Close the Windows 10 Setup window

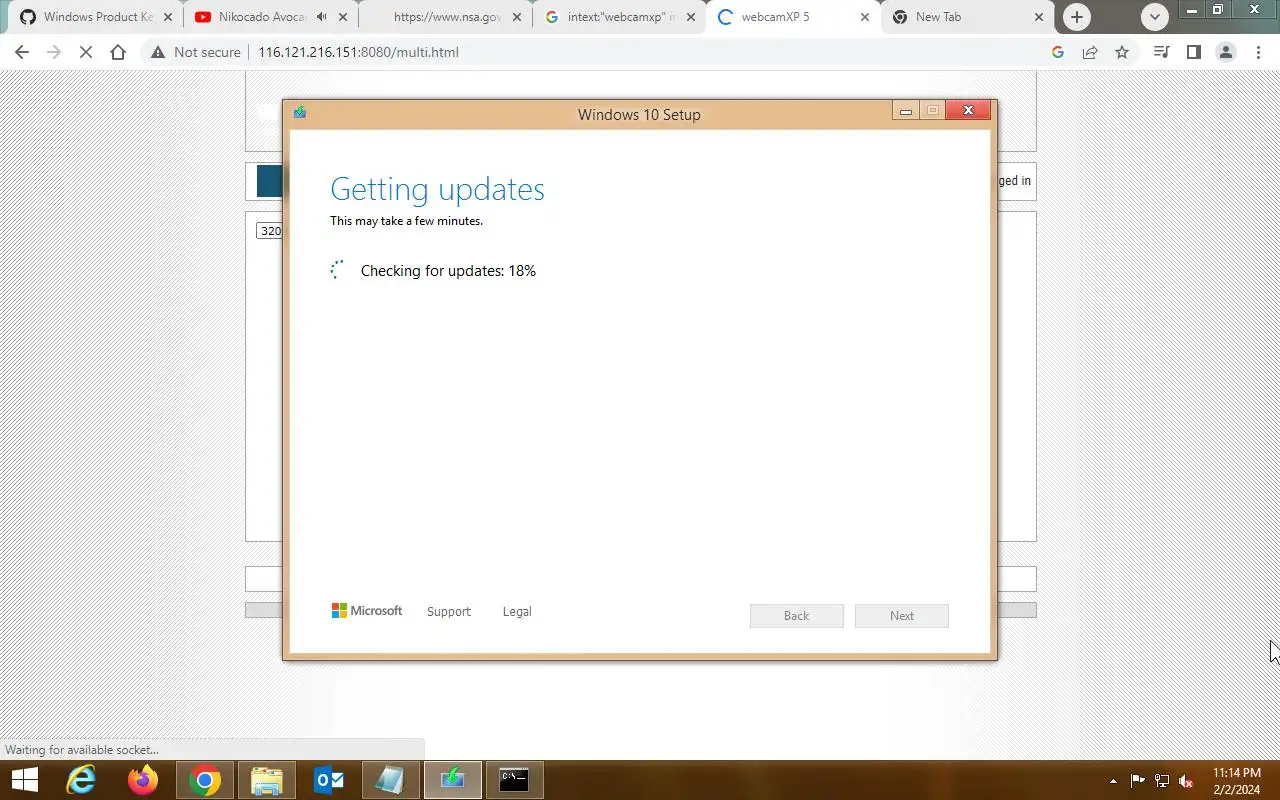coord(968,111)
